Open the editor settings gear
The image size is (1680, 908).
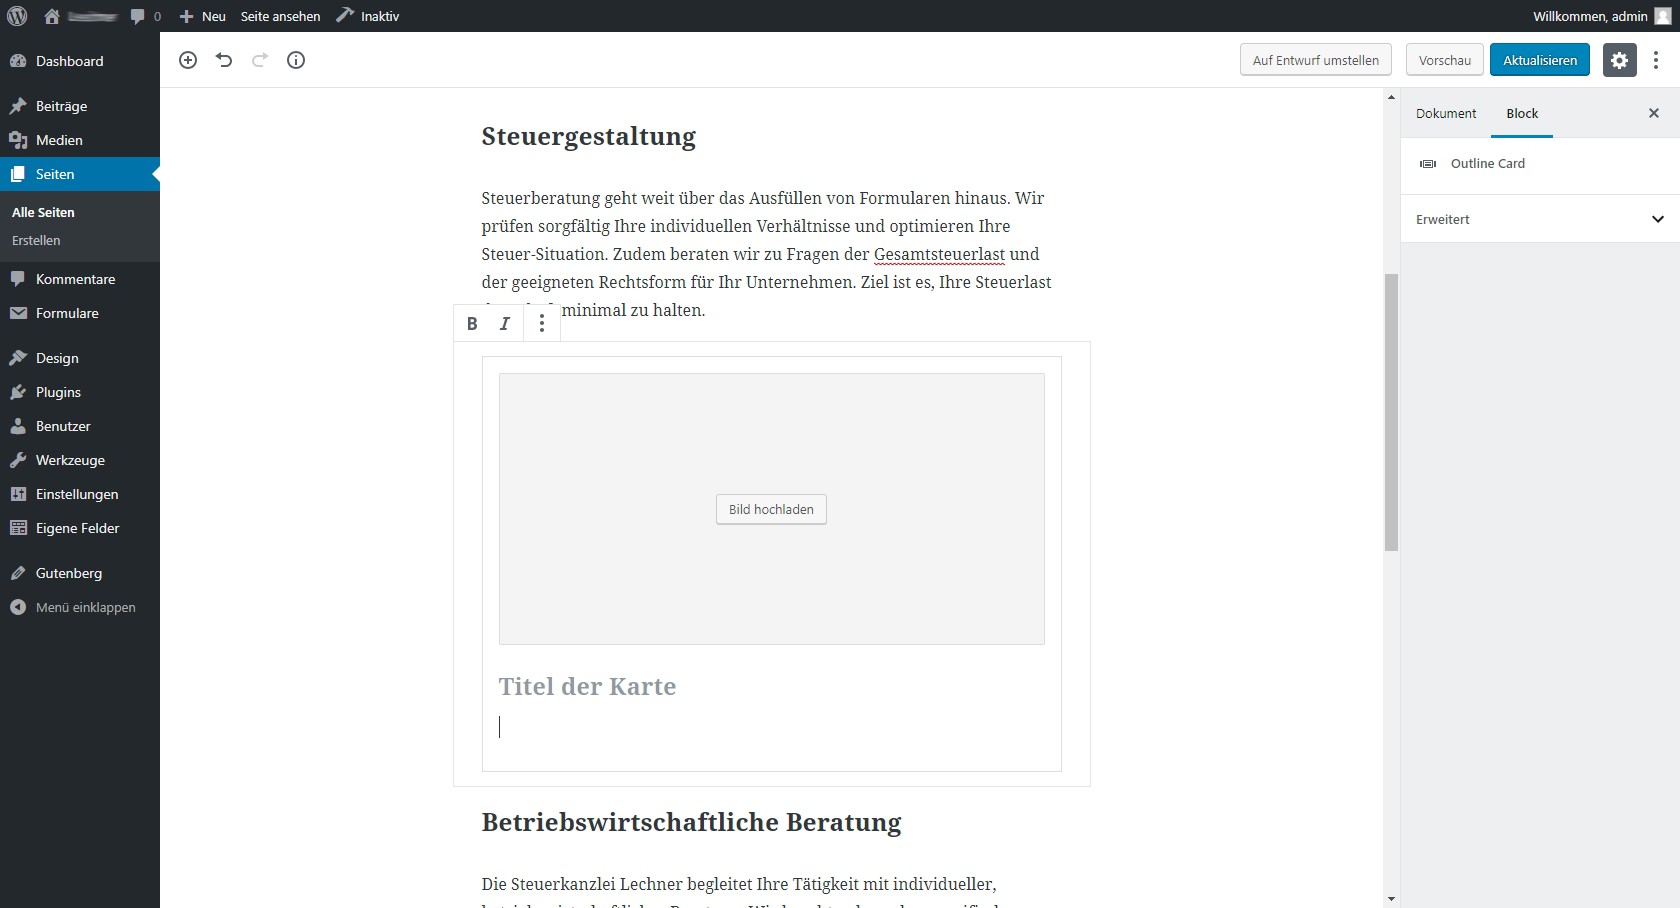1619,60
